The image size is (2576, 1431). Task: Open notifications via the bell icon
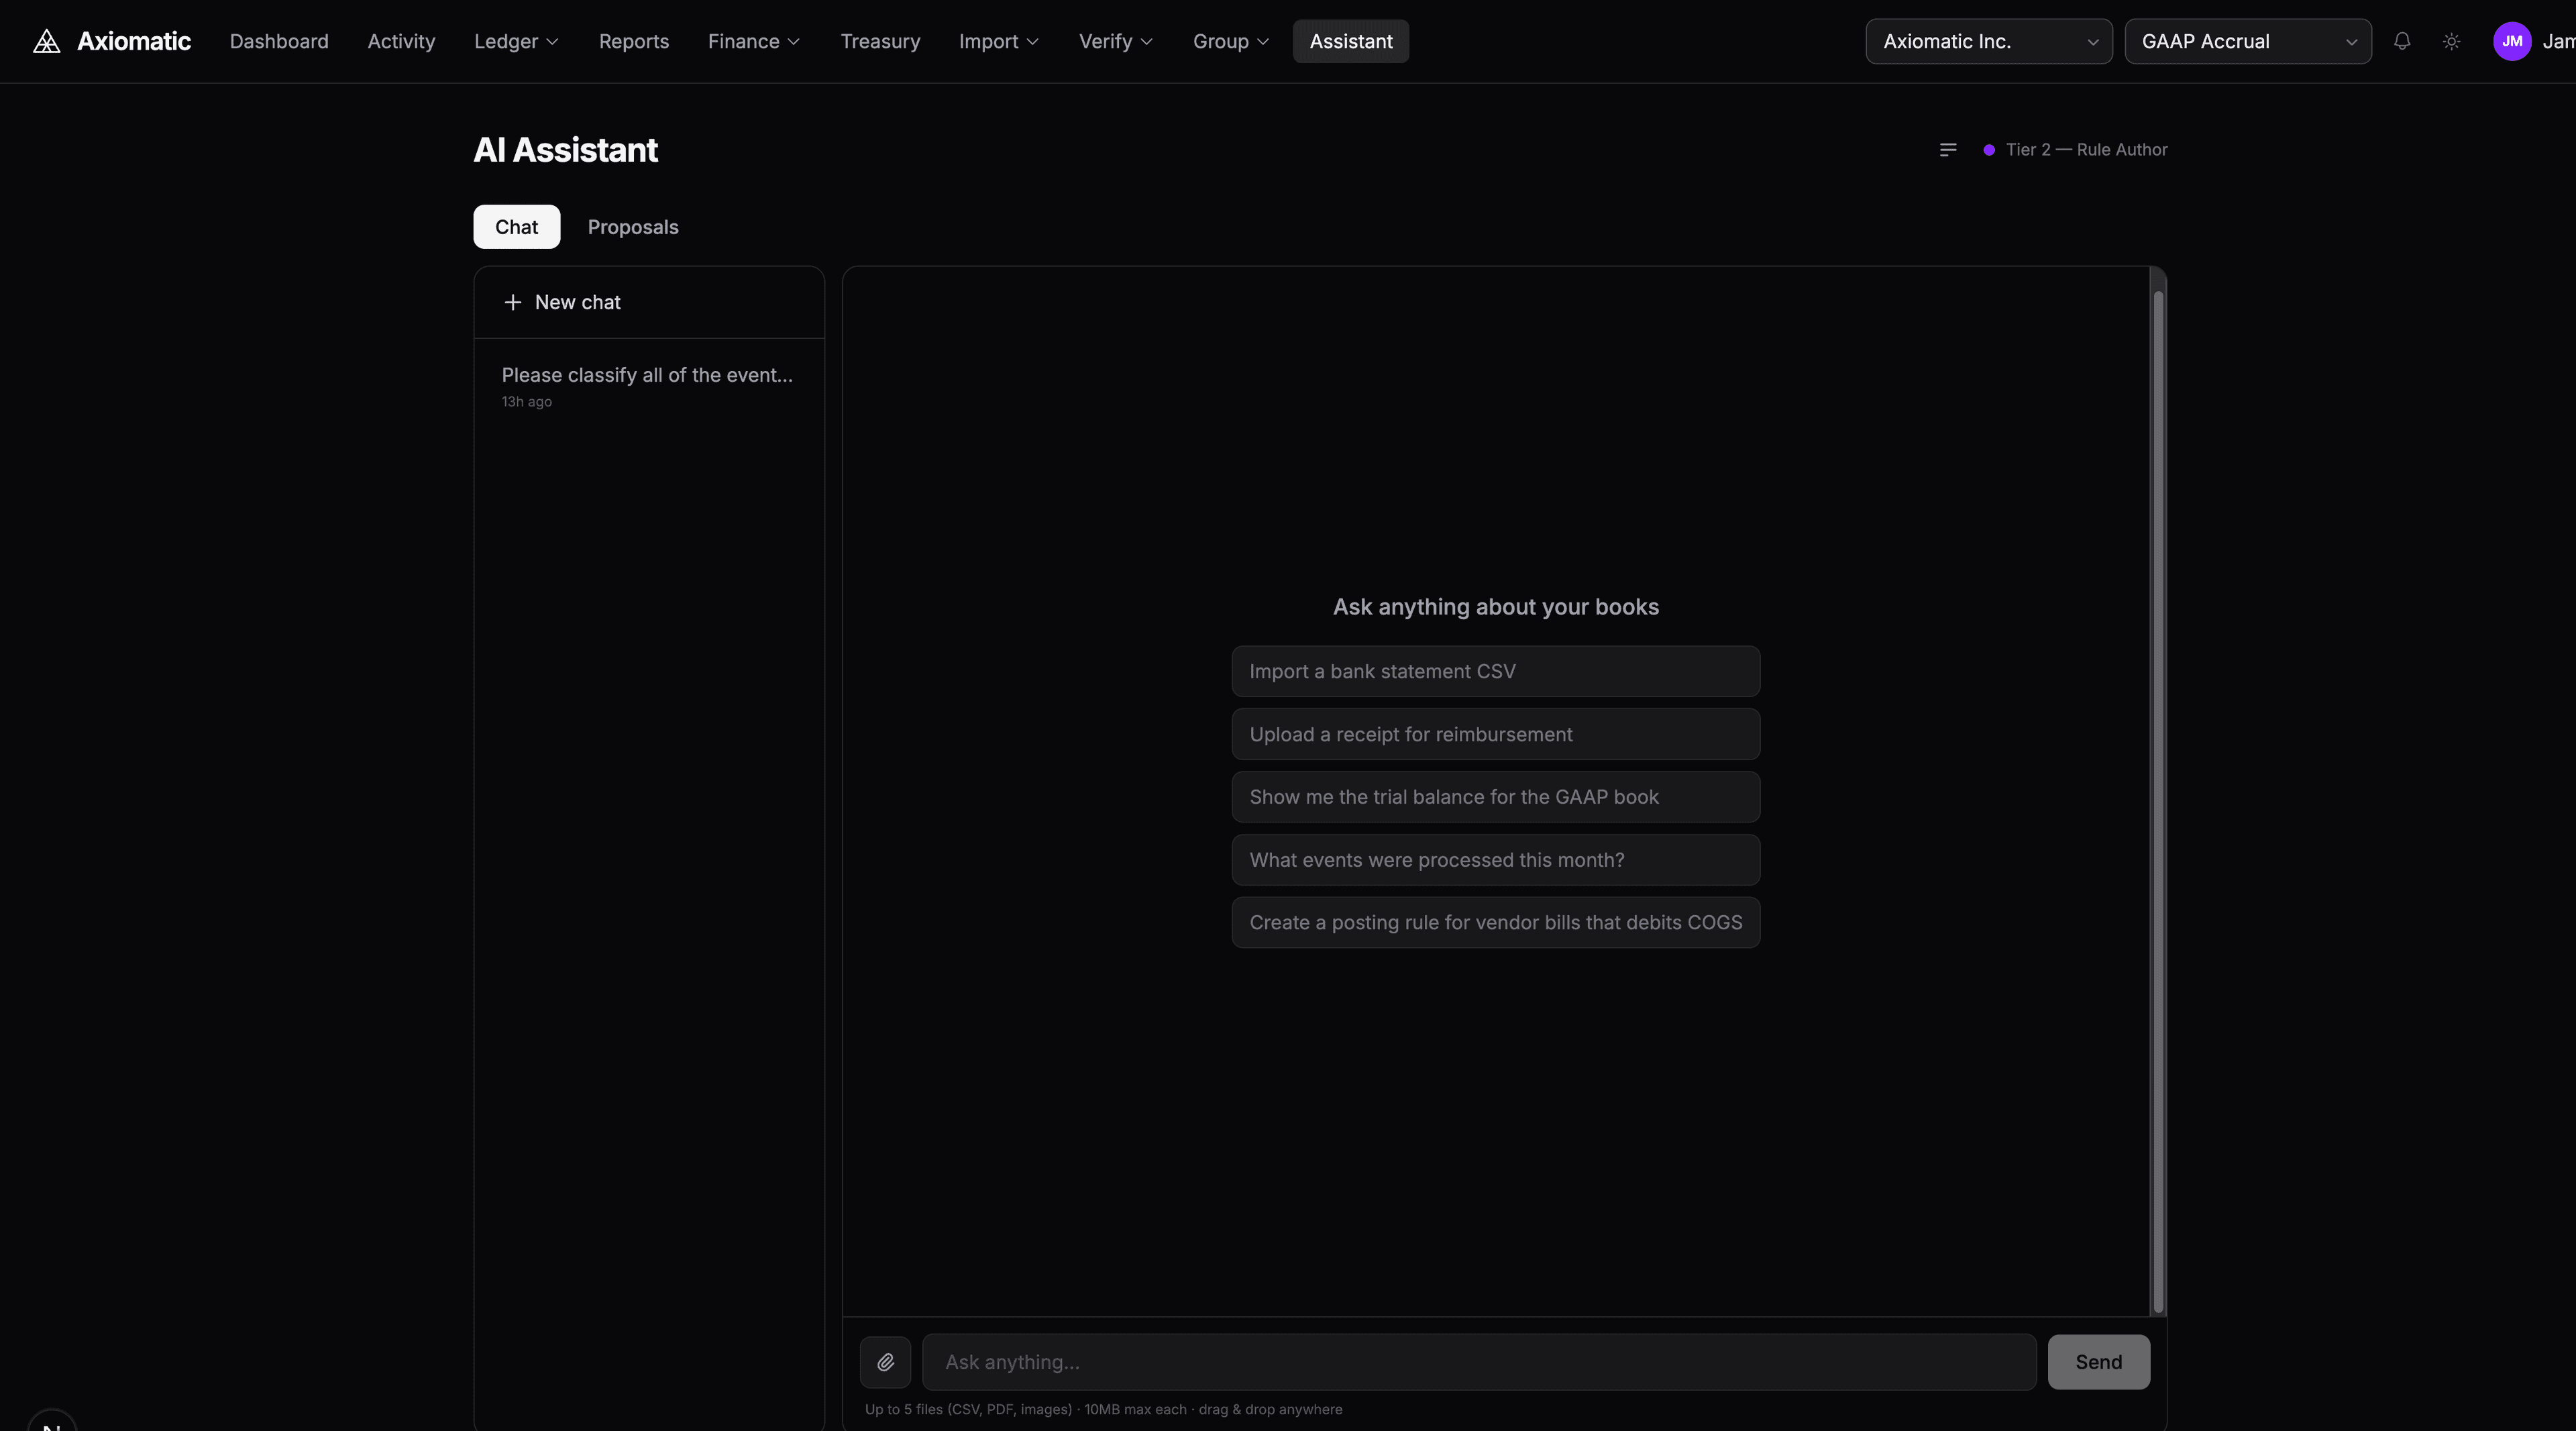(2402, 41)
